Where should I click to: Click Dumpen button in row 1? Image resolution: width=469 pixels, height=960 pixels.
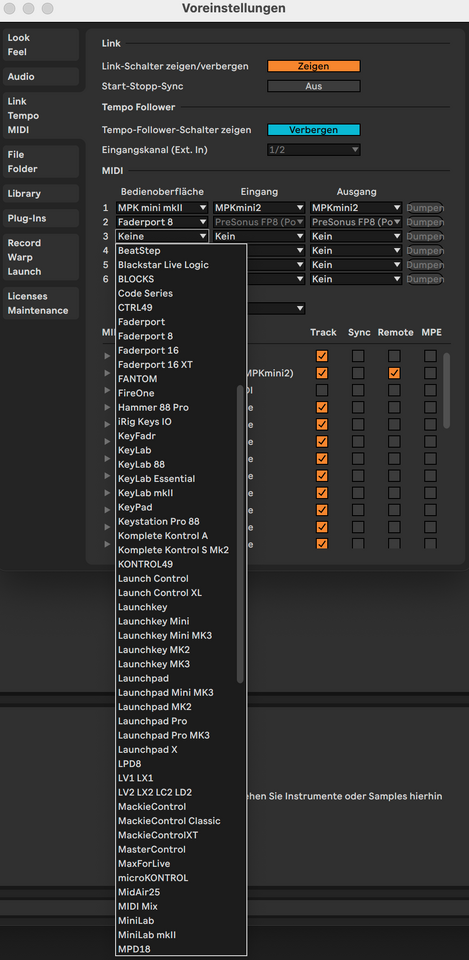click(426, 208)
